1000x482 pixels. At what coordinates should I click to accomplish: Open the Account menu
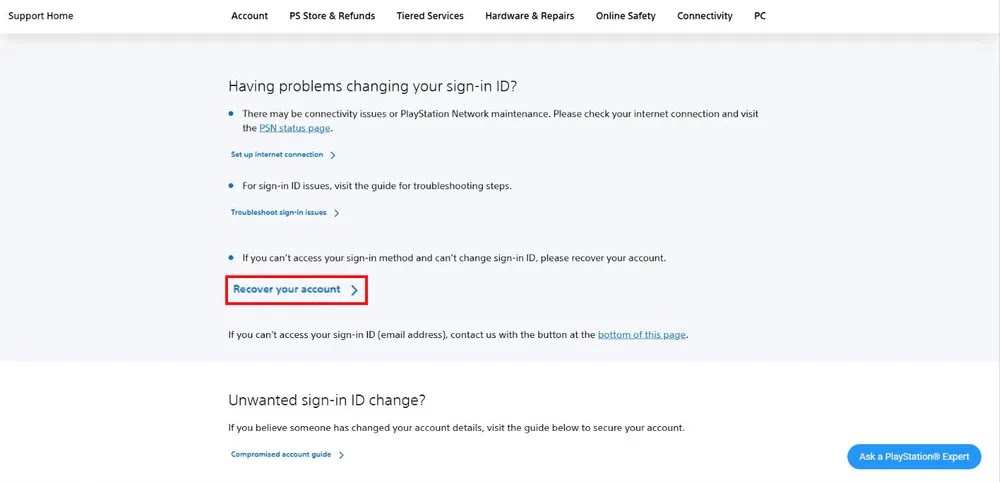(249, 16)
